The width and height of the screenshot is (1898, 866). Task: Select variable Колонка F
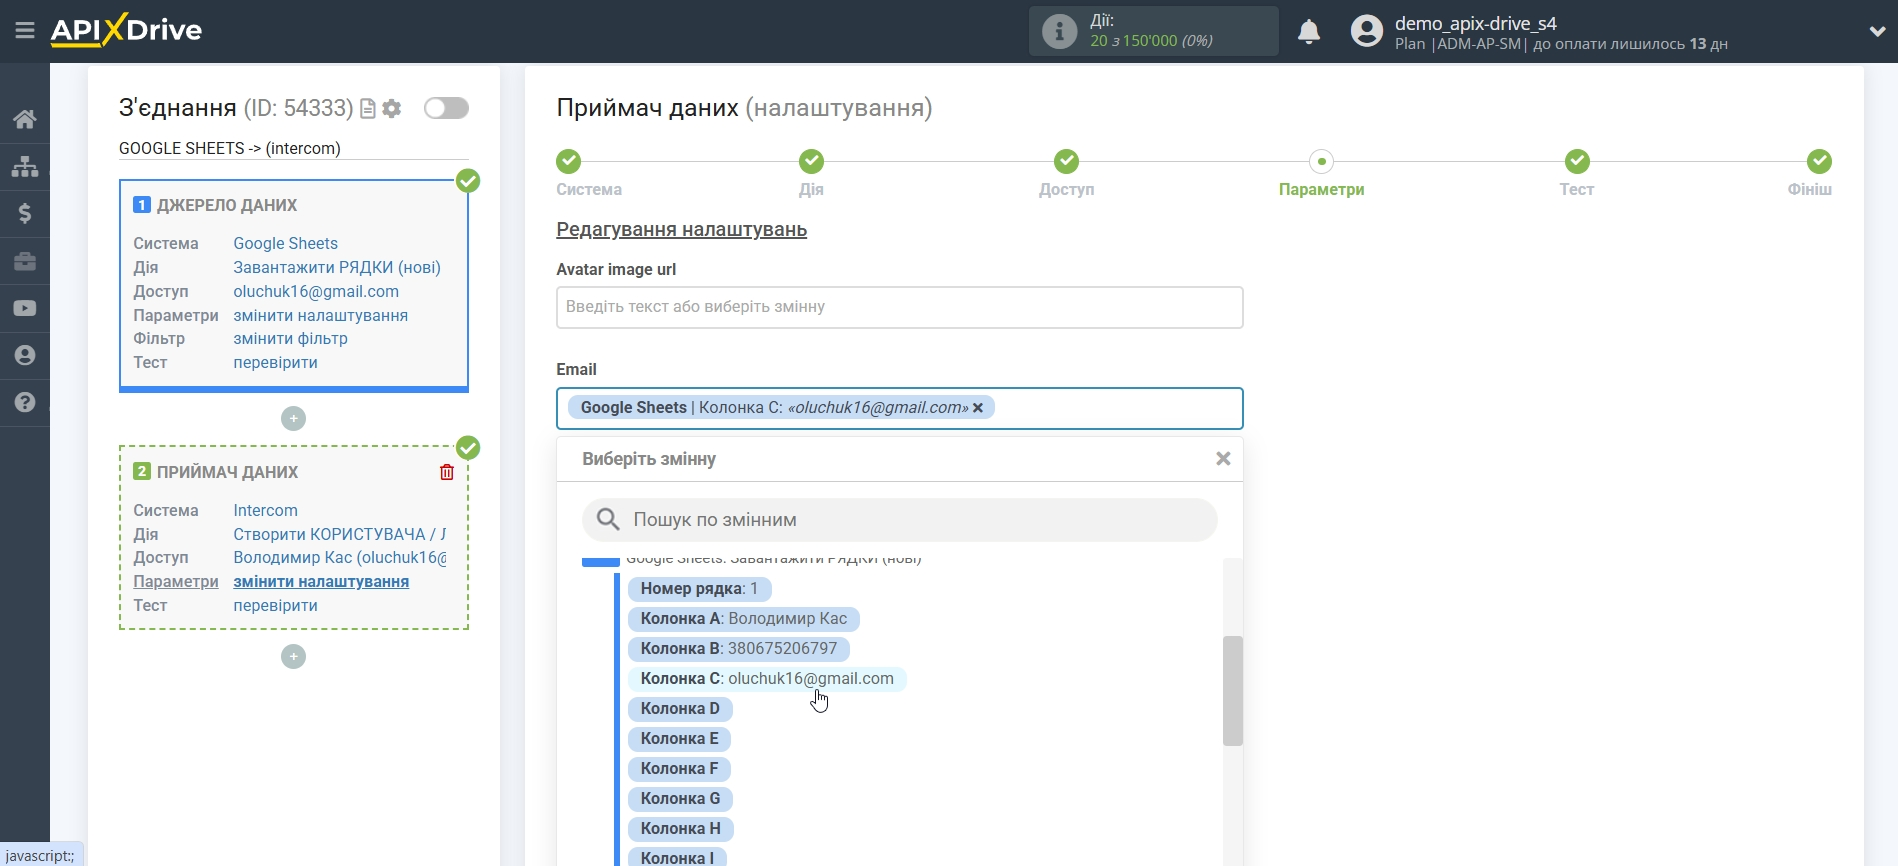coord(679,769)
